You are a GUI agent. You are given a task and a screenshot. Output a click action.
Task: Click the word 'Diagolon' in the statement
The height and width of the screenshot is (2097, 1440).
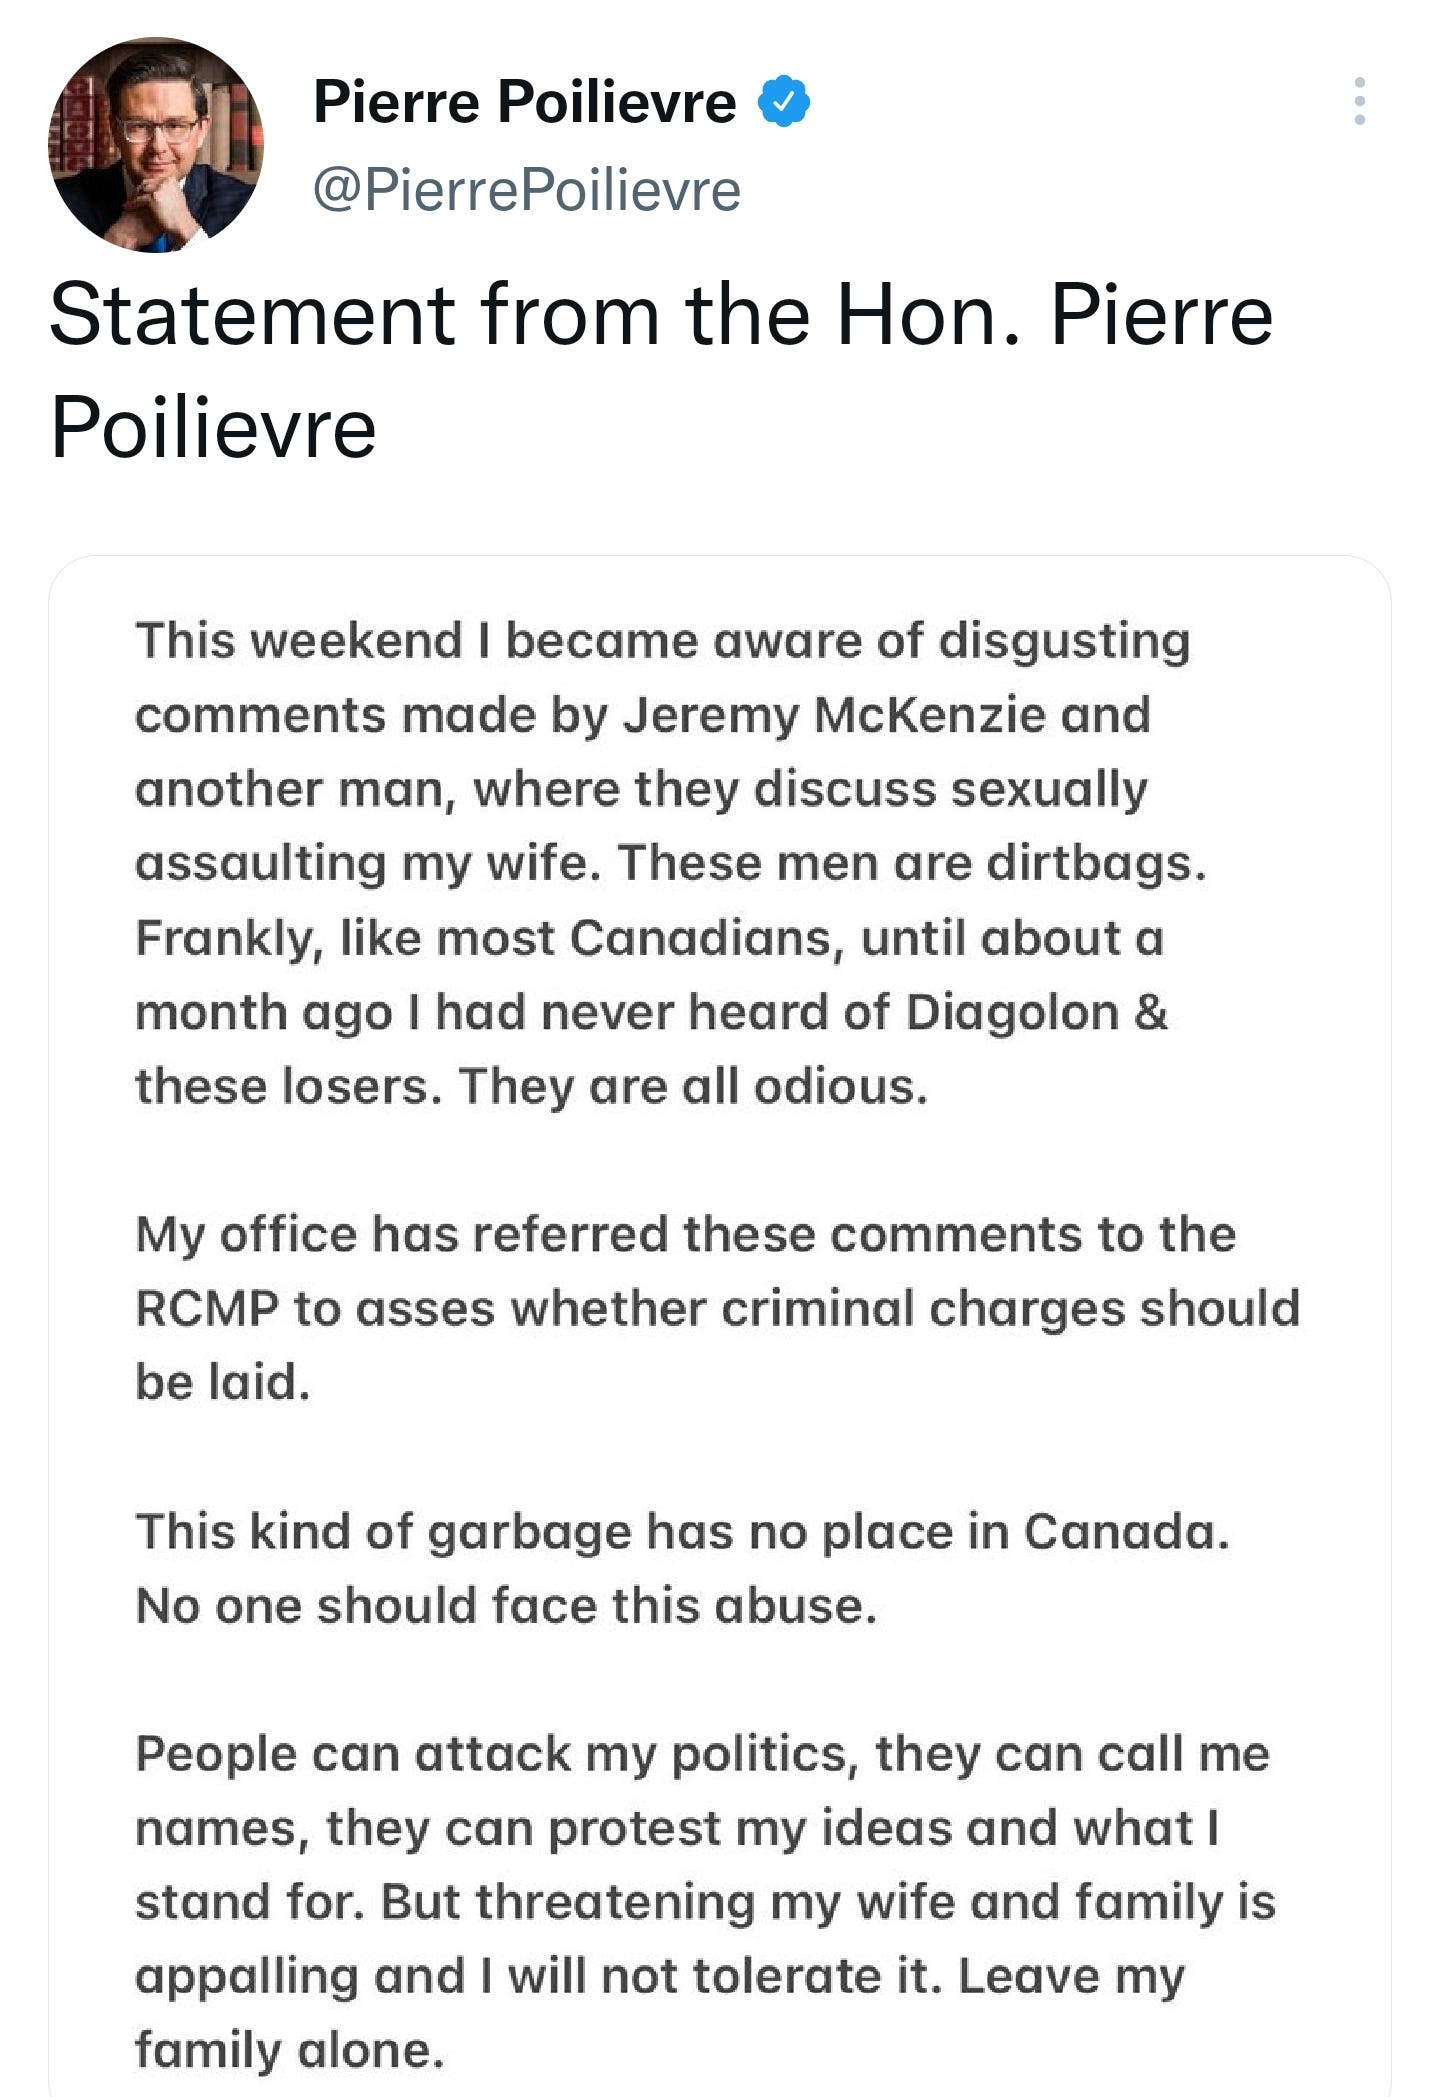1012,1013
